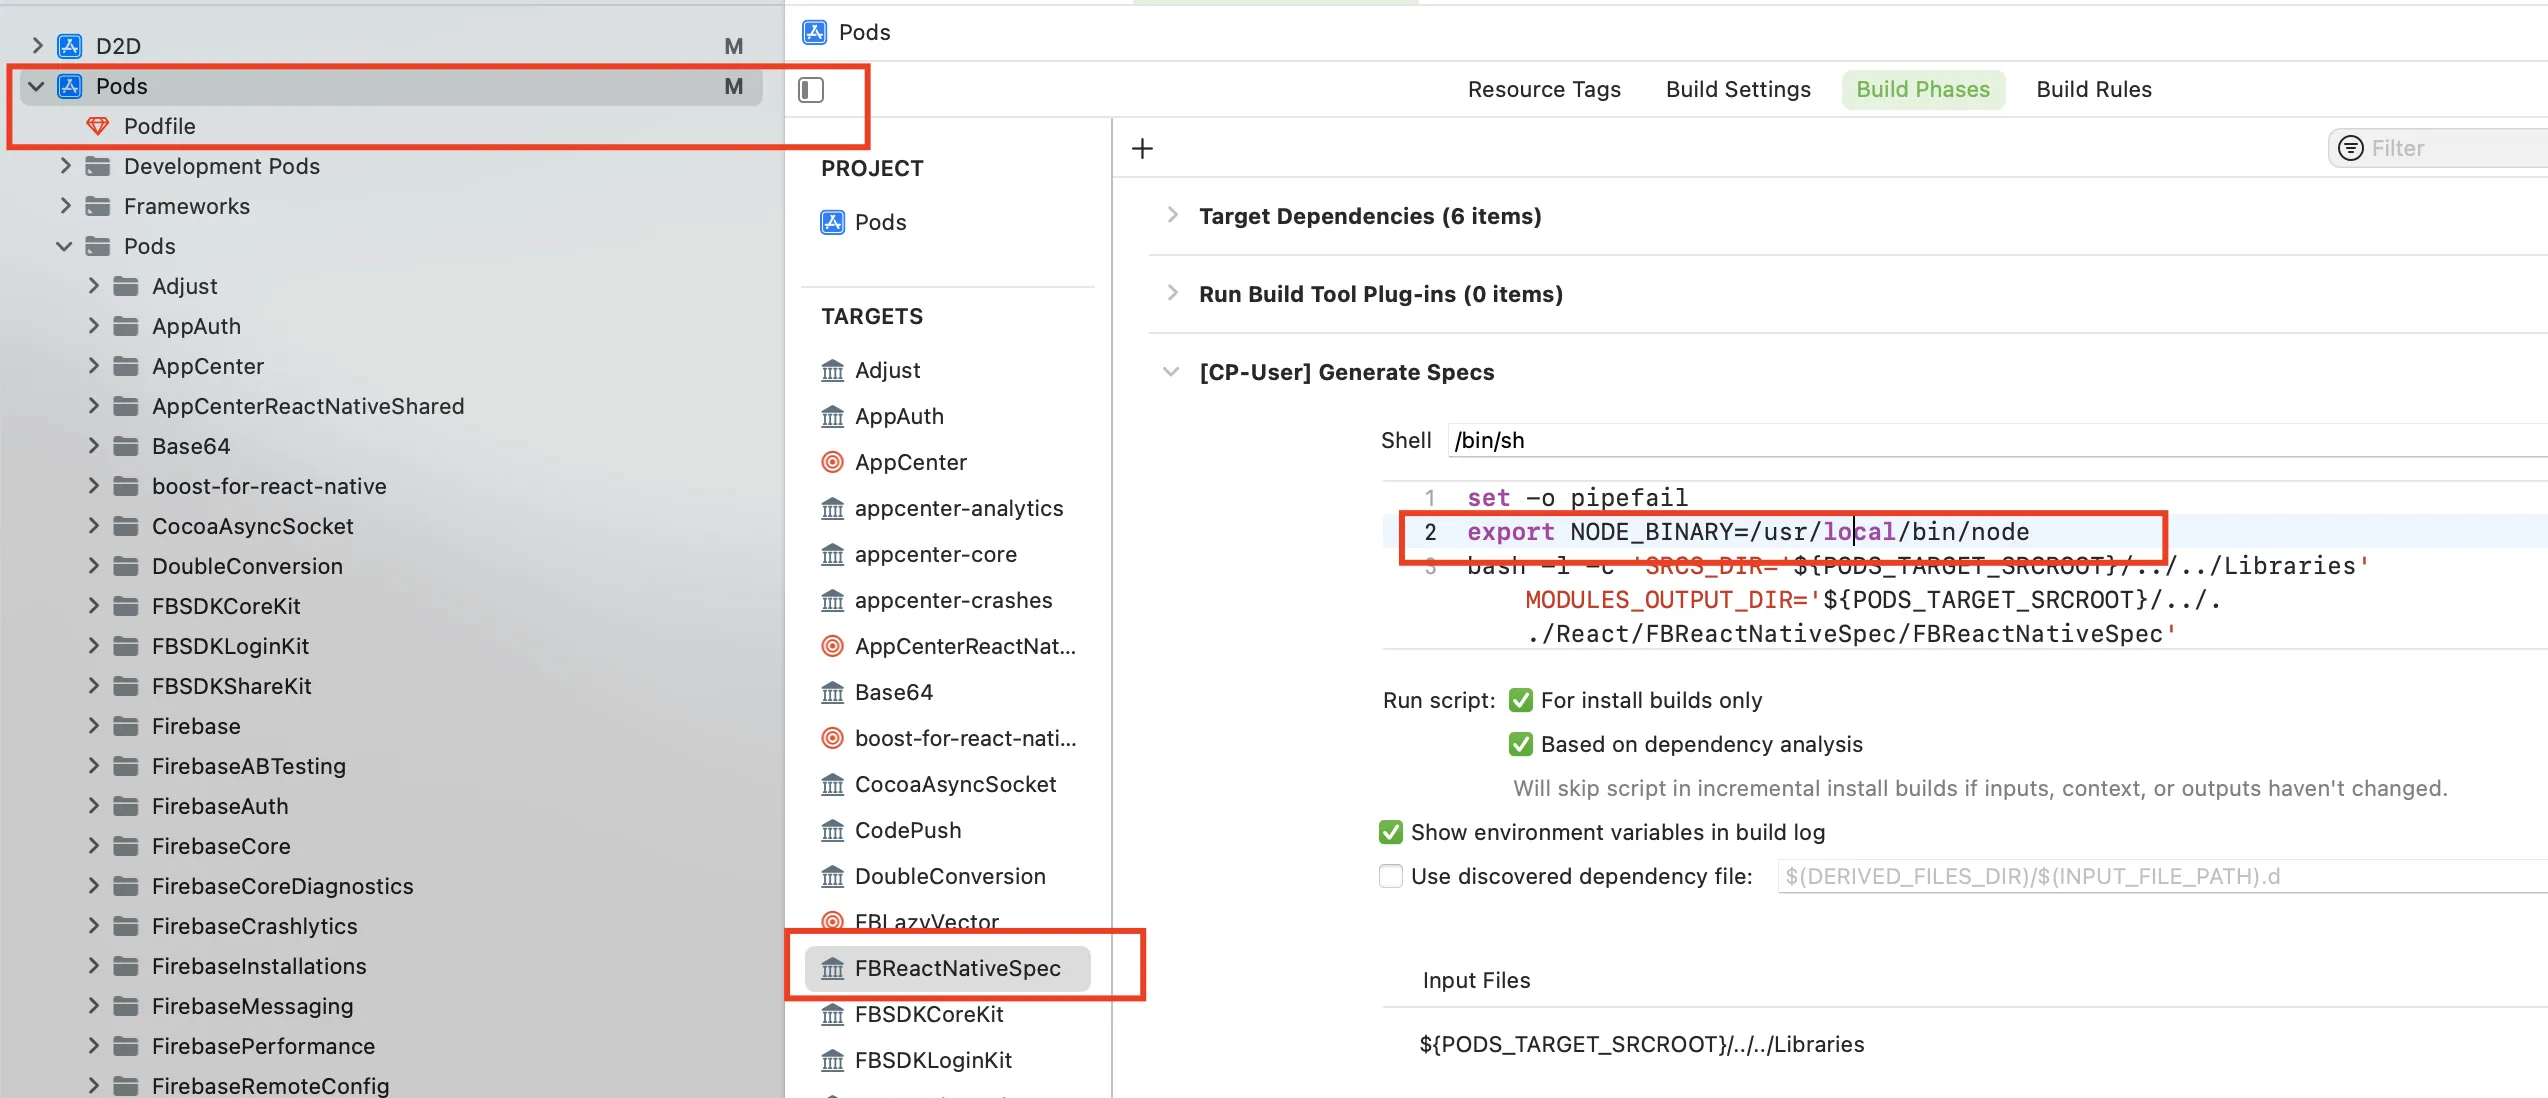Image resolution: width=2548 pixels, height=1098 pixels.
Task: Expand the Development Pods folder
Action: [x=65, y=166]
